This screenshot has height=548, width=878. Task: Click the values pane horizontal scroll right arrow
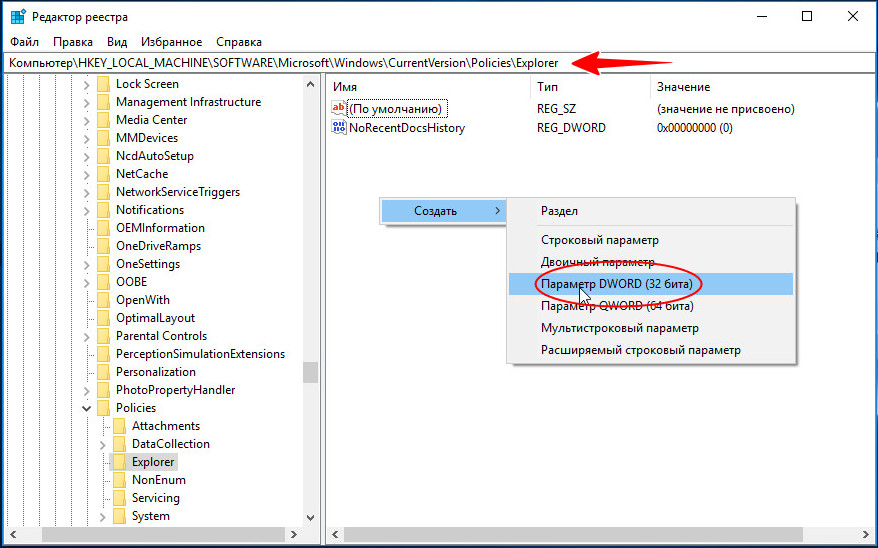click(x=866, y=535)
